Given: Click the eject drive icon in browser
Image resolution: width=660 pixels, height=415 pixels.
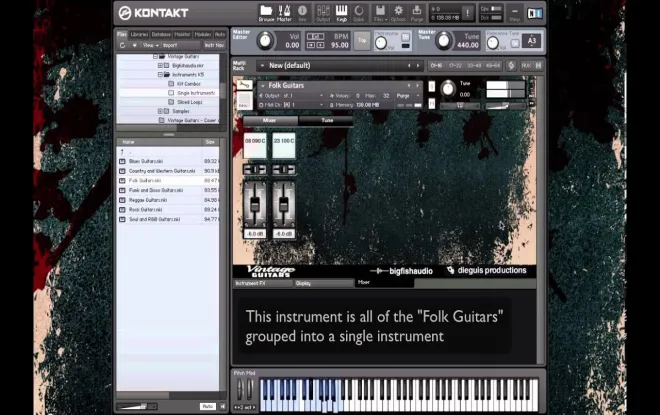Looking at the screenshot, I should click(x=134, y=45).
